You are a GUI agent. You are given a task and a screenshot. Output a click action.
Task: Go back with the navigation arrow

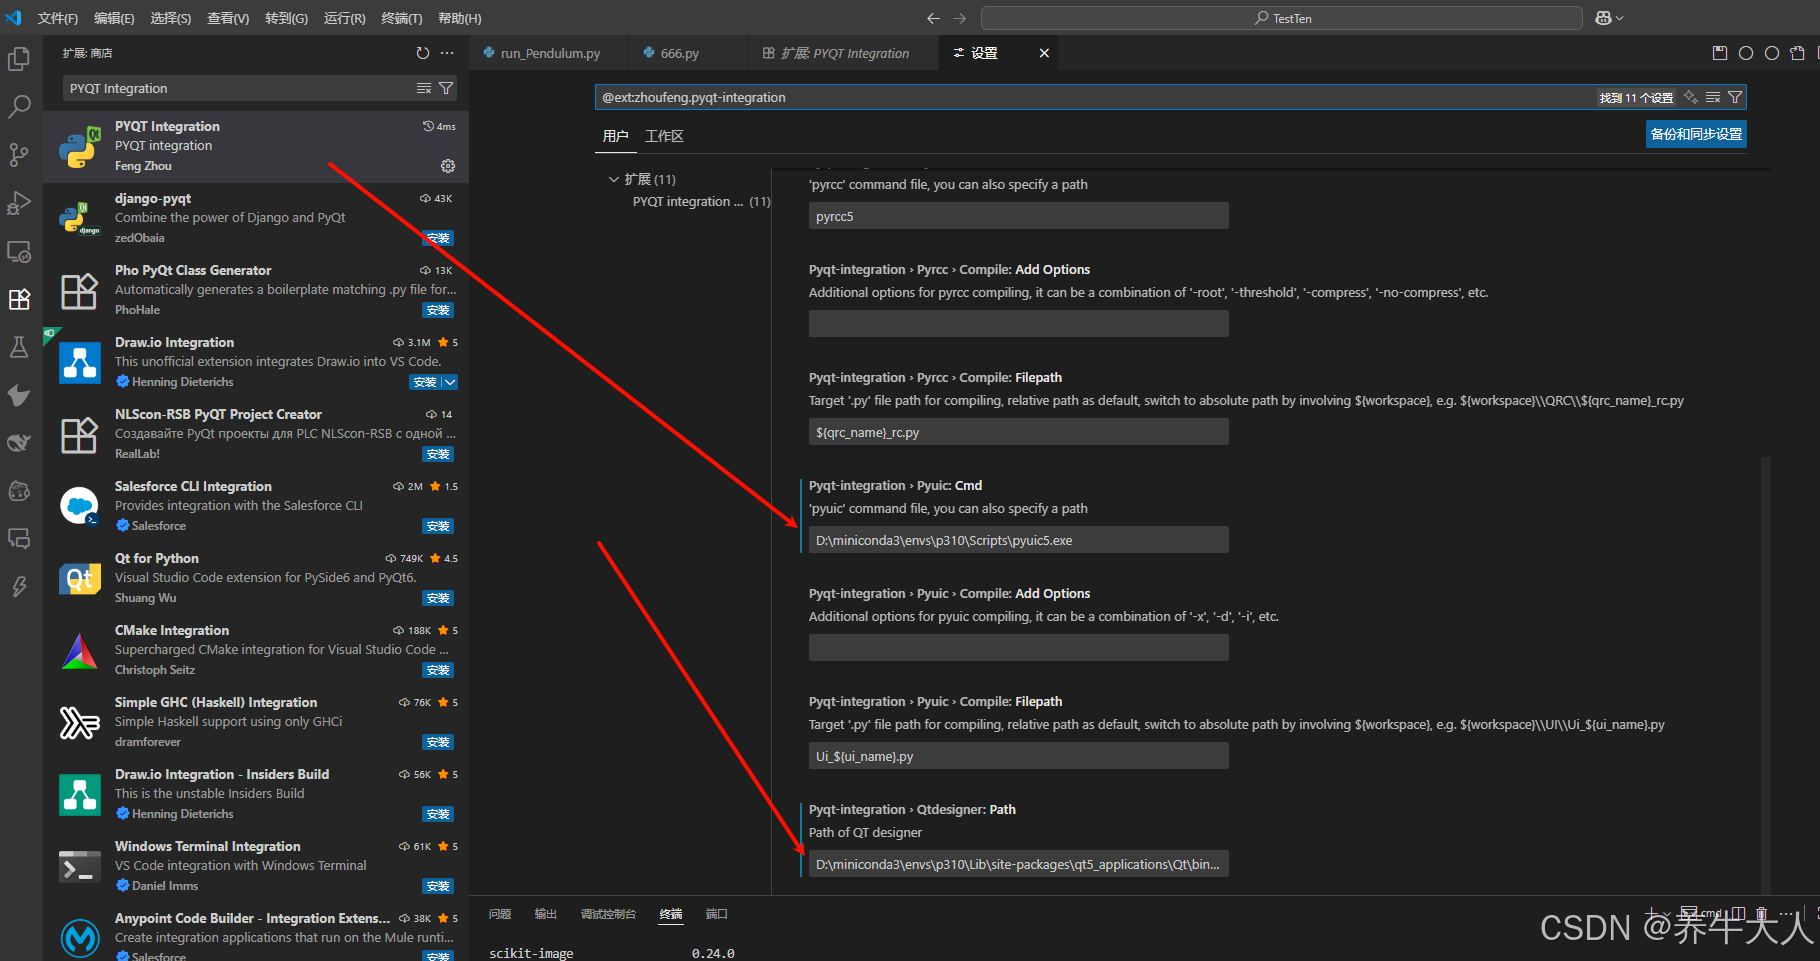933,18
